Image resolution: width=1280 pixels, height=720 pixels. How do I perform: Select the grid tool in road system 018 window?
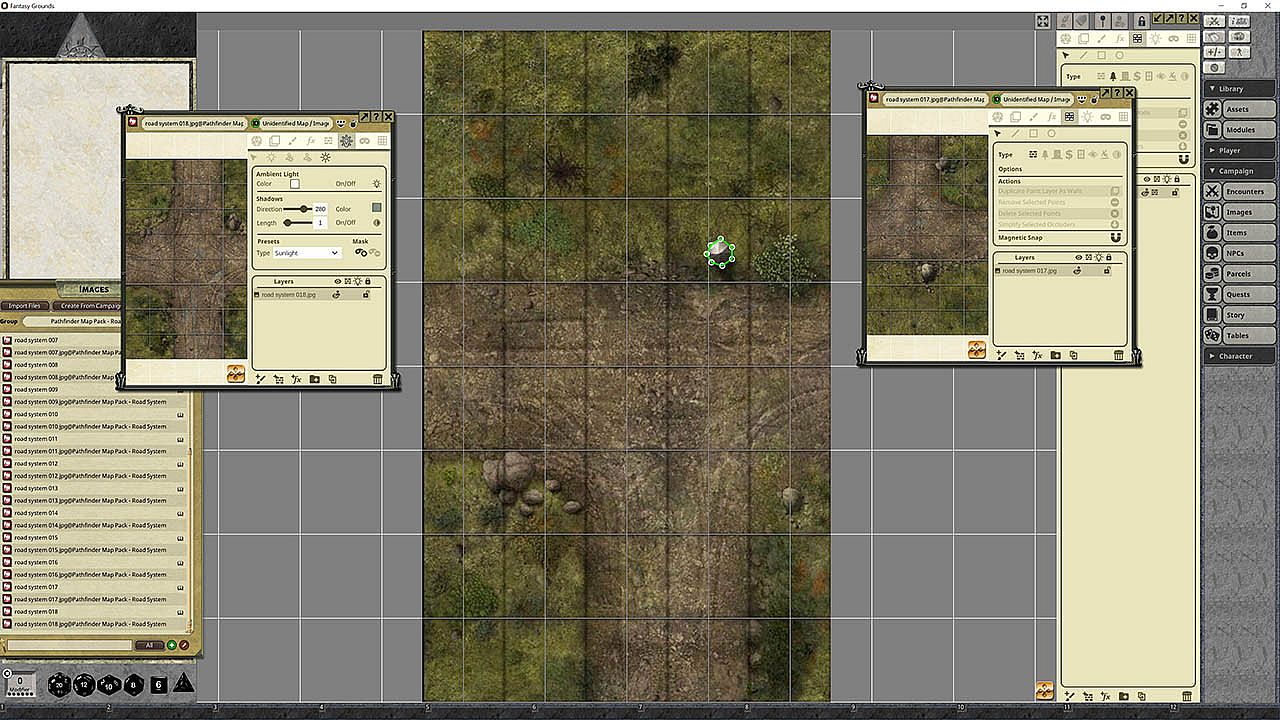(x=382, y=141)
